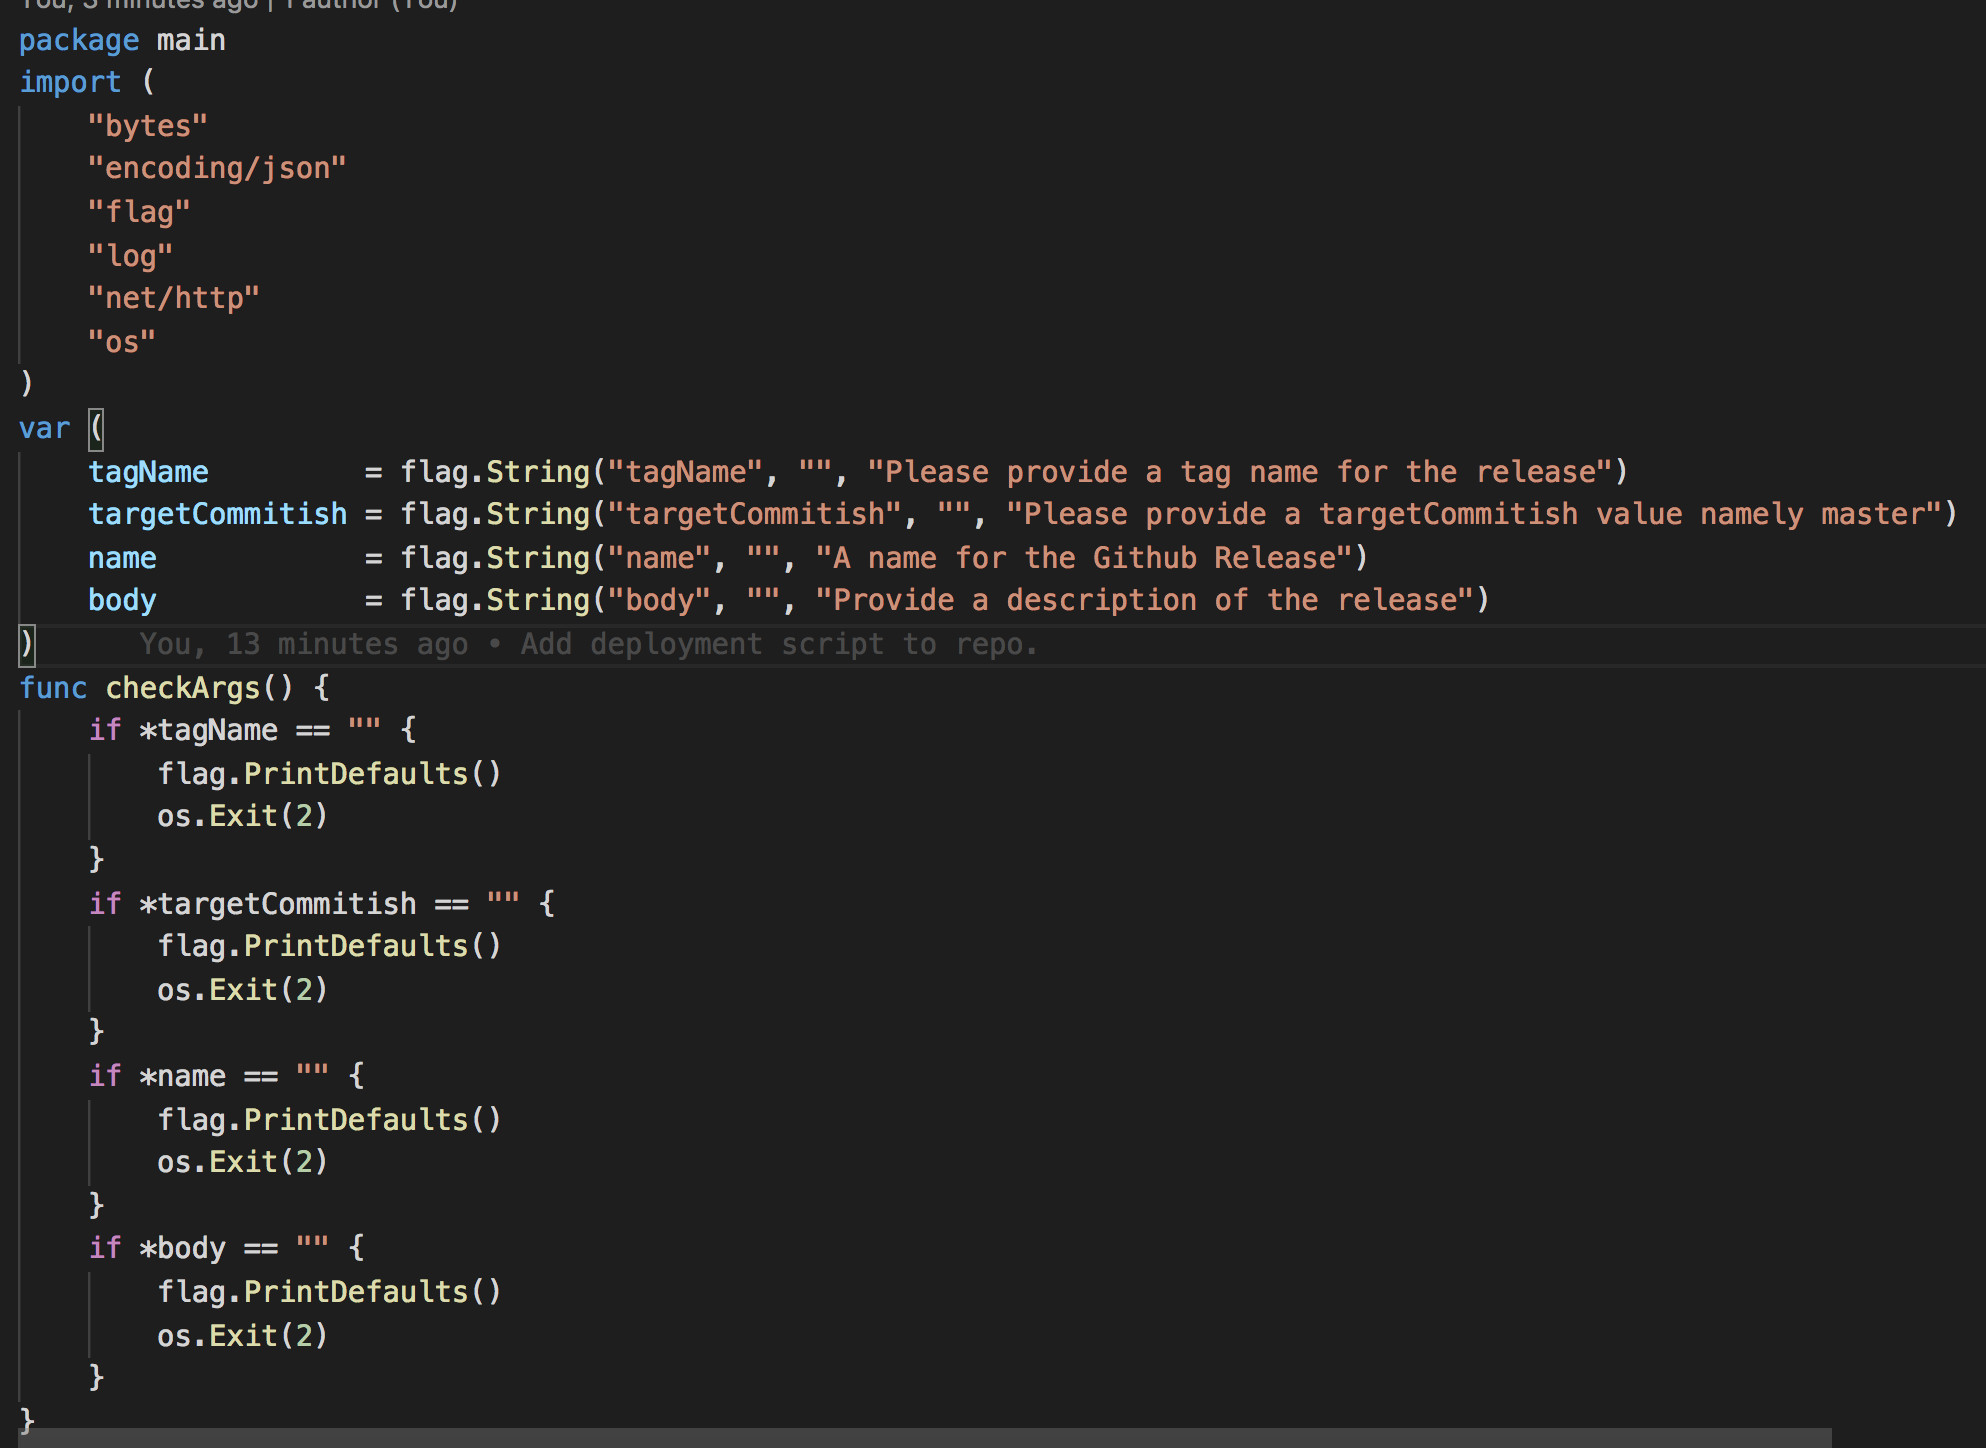Click the "encoding/json" import string
The width and height of the screenshot is (1986, 1448).
(216, 168)
